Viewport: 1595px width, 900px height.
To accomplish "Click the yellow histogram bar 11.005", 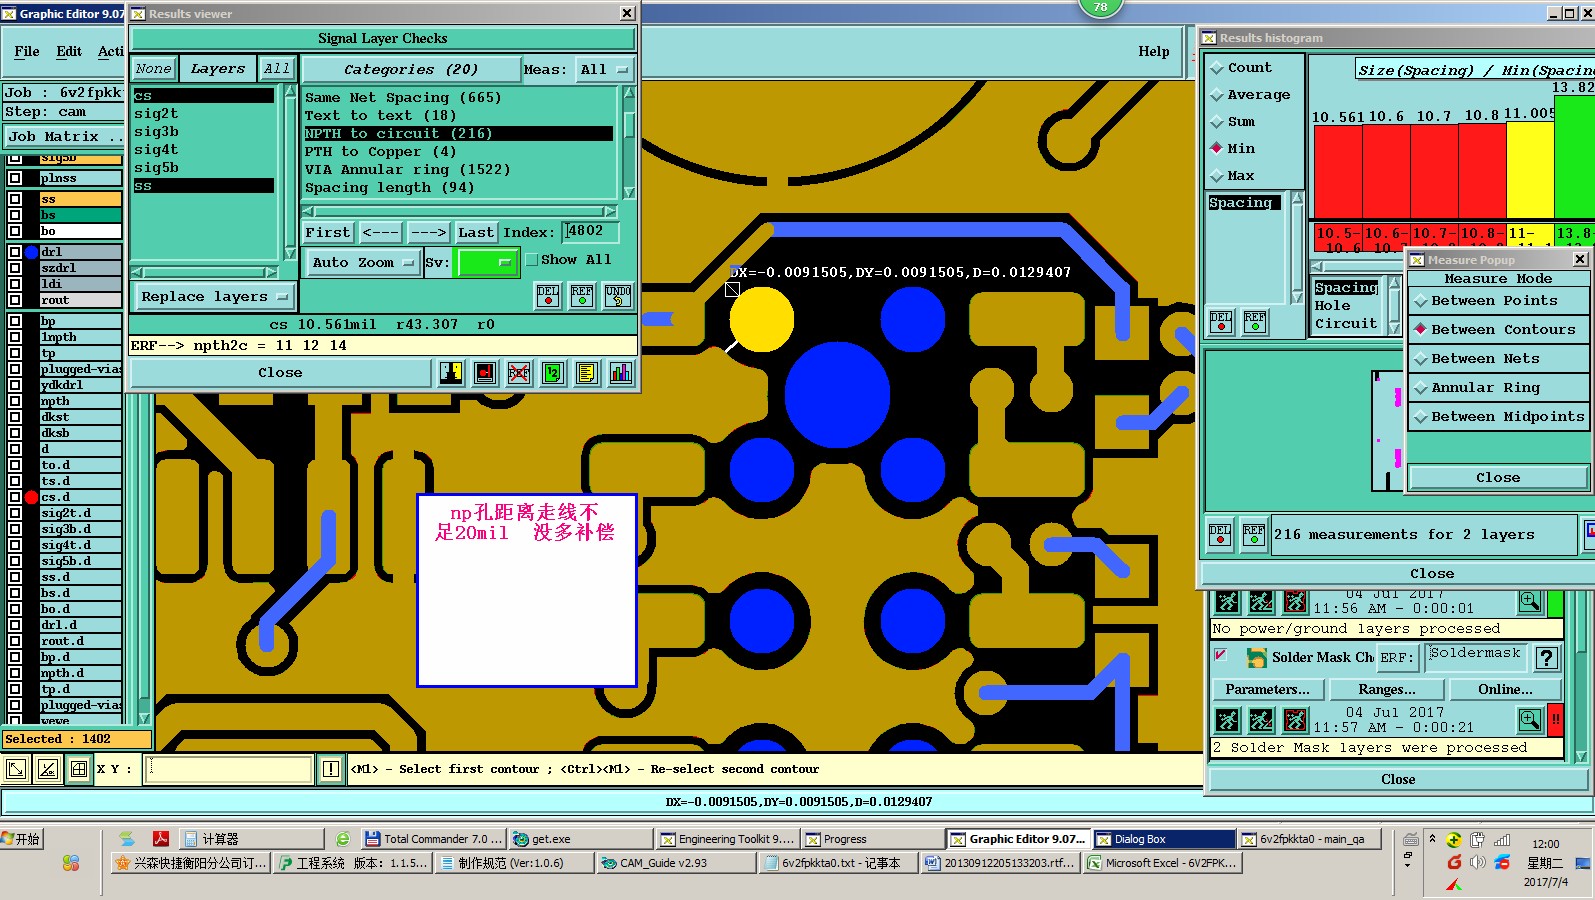I will (1530, 171).
